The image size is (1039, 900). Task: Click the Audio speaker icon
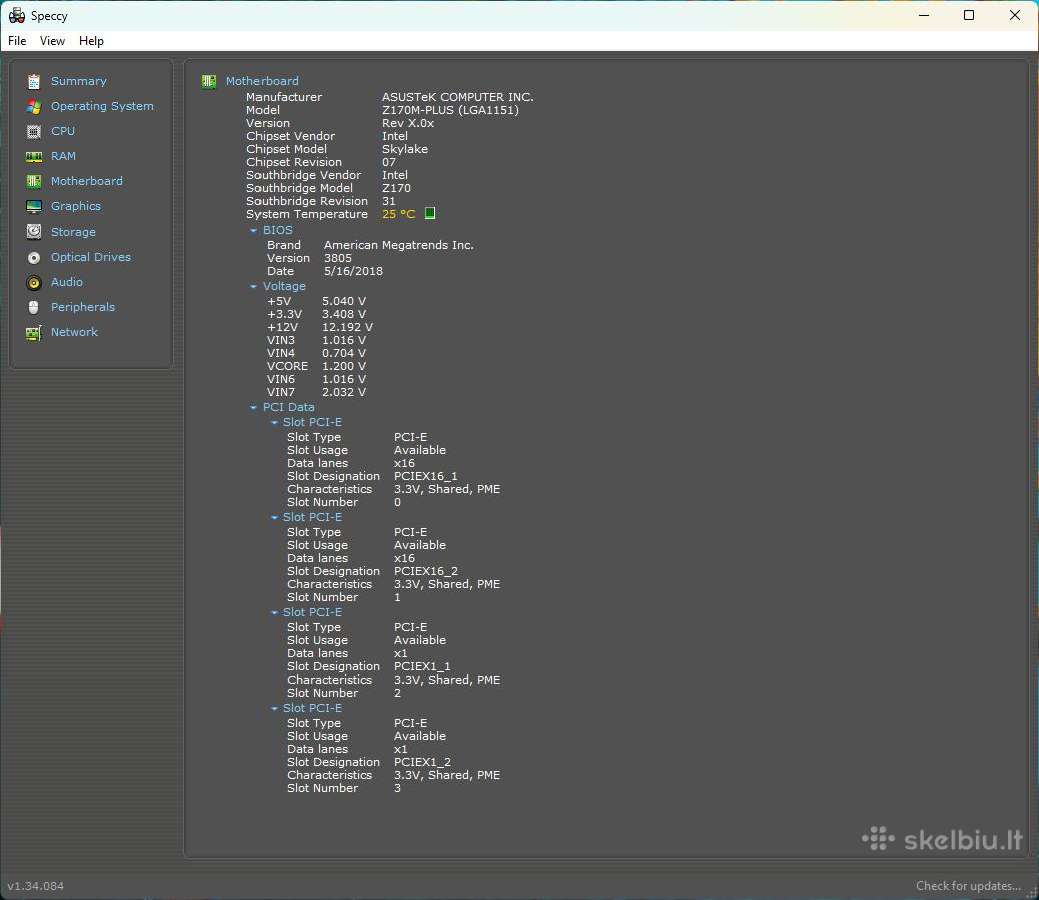pyautogui.click(x=34, y=283)
